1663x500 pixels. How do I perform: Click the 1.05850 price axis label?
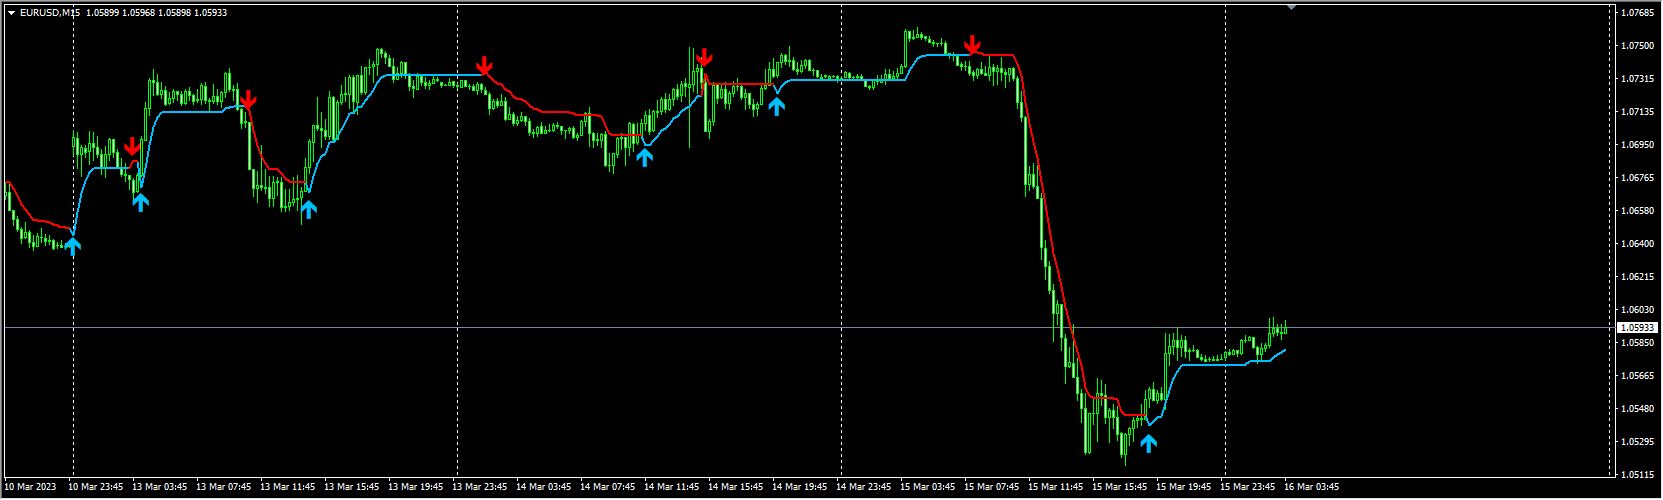(x=1636, y=343)
